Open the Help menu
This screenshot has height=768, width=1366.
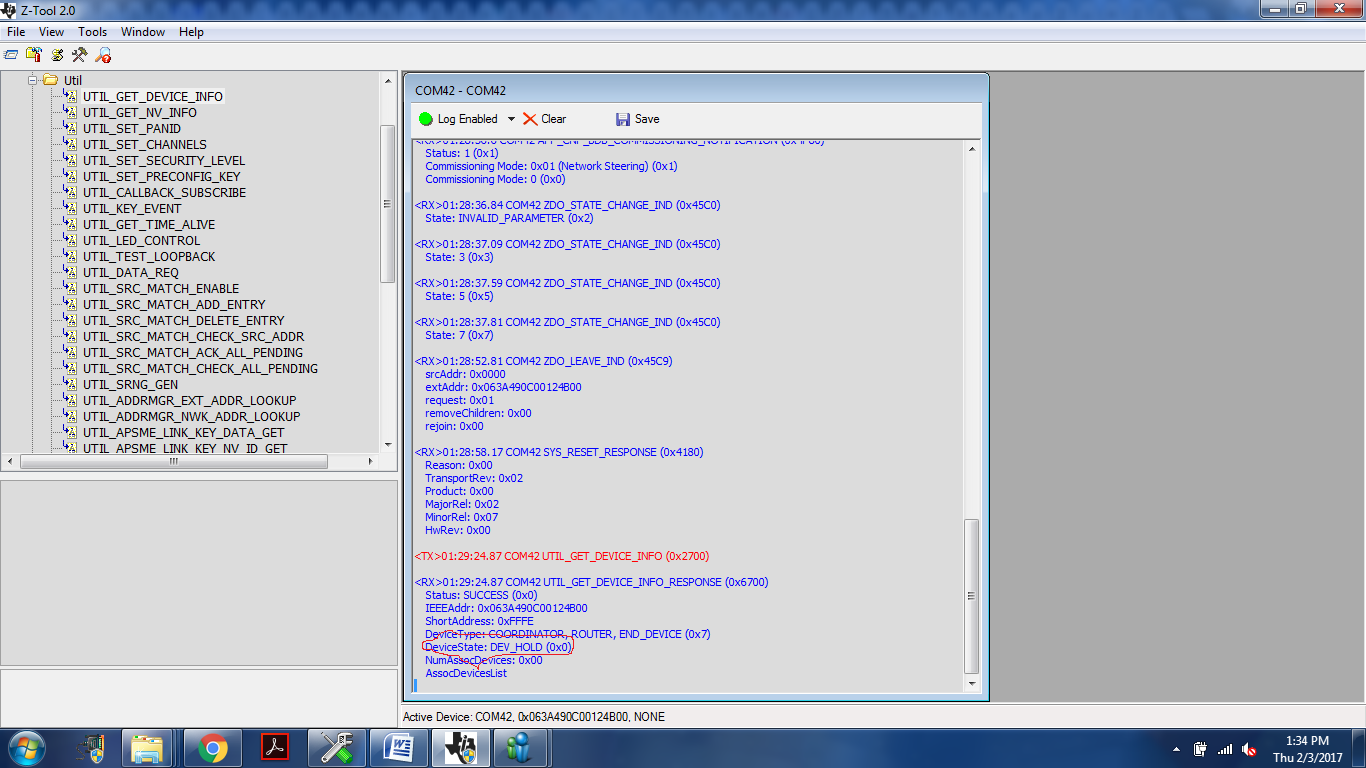191,32
